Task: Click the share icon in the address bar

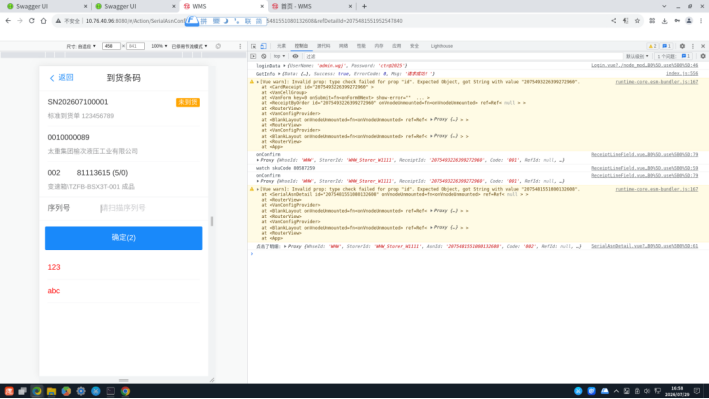Action: (x=614, y=21)
